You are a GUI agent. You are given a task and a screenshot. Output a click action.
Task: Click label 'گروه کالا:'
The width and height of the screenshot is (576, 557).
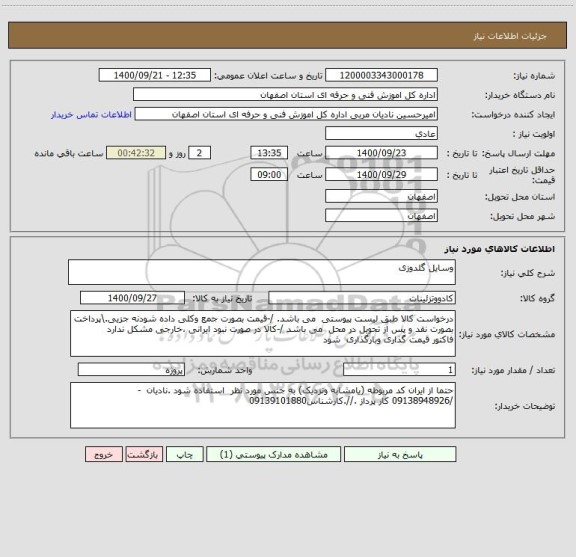coord(537,299)
